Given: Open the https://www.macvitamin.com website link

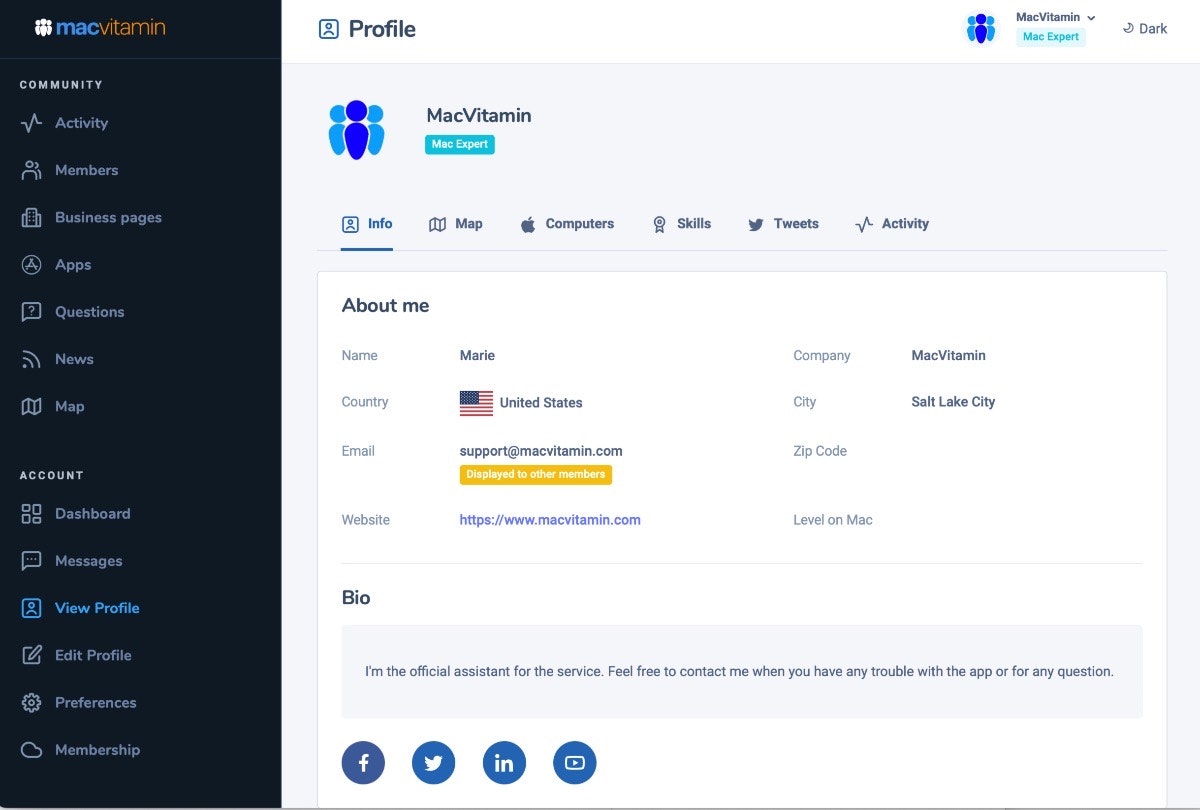Looking at the screenshot, I should tap(550, 520).
